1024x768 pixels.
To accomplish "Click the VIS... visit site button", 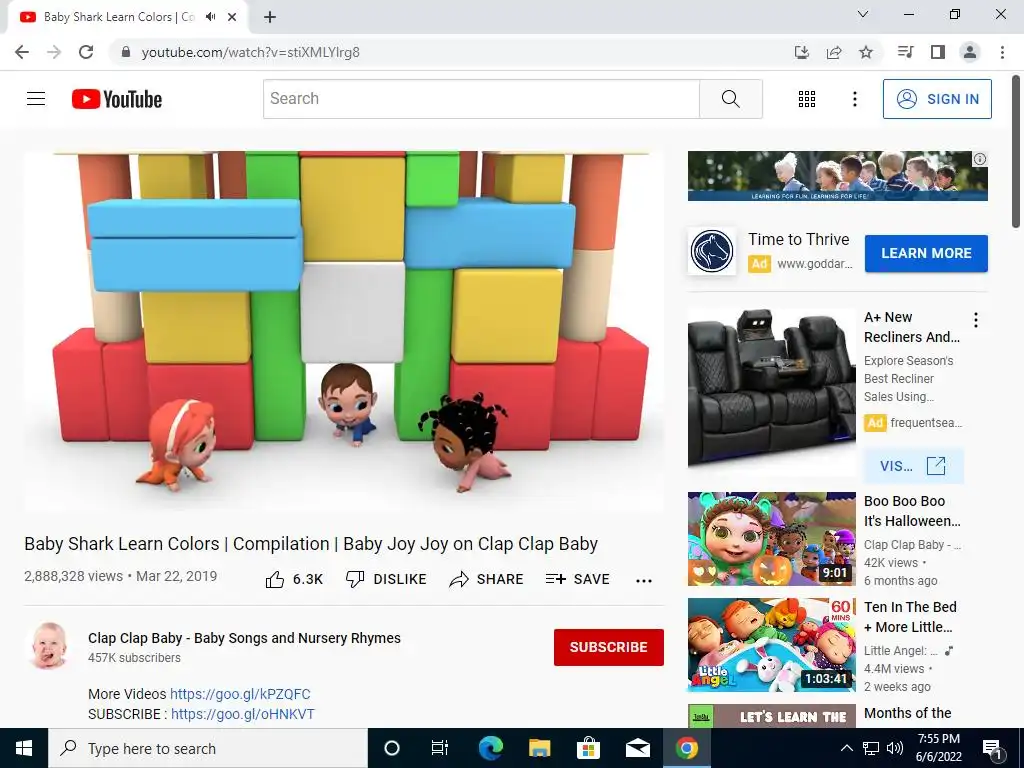I will tap(913, 466).
